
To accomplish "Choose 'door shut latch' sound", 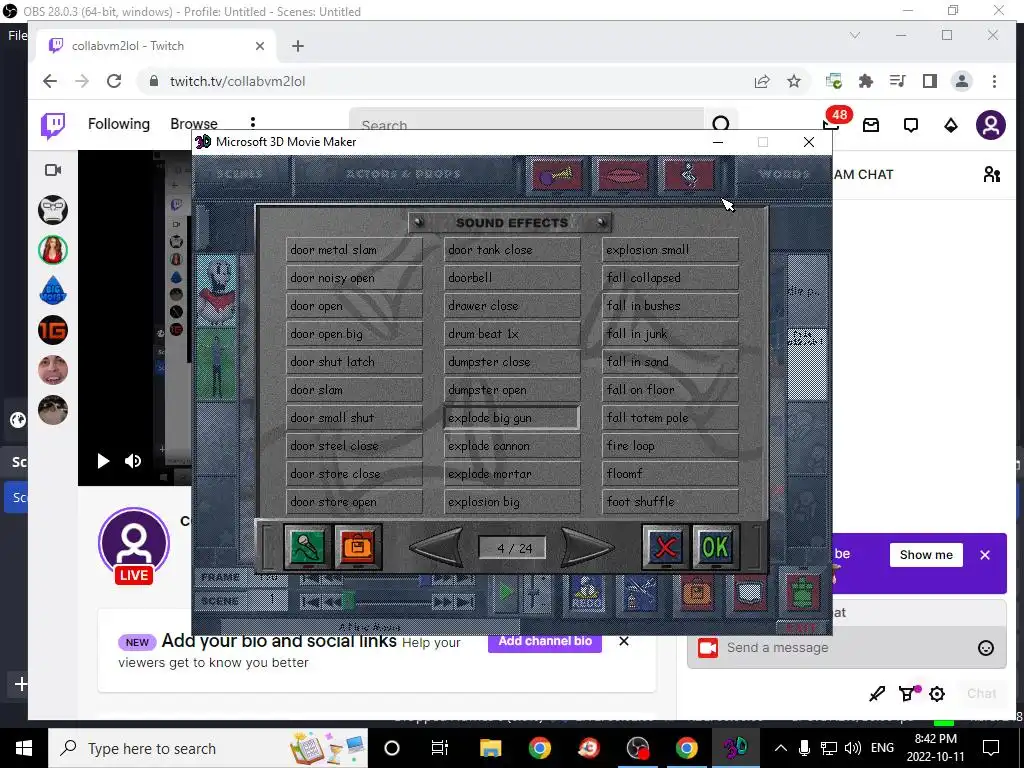I will pyautogui.click(x=354, y=362).
